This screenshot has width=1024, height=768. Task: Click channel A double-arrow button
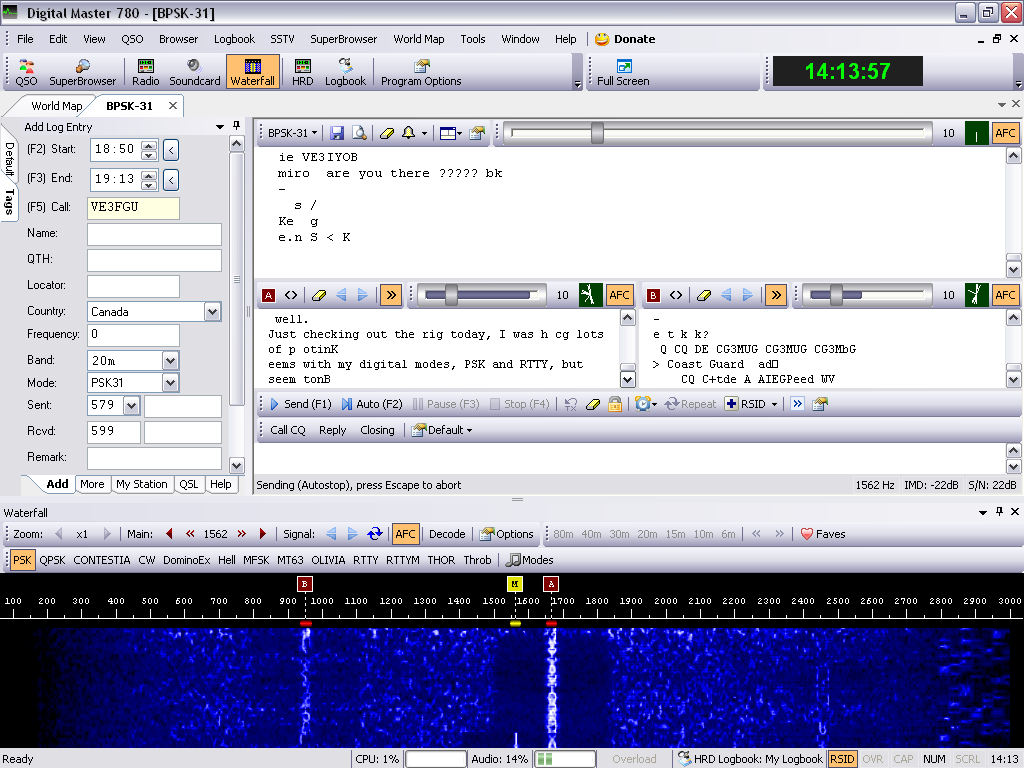[x=391, y=295]
